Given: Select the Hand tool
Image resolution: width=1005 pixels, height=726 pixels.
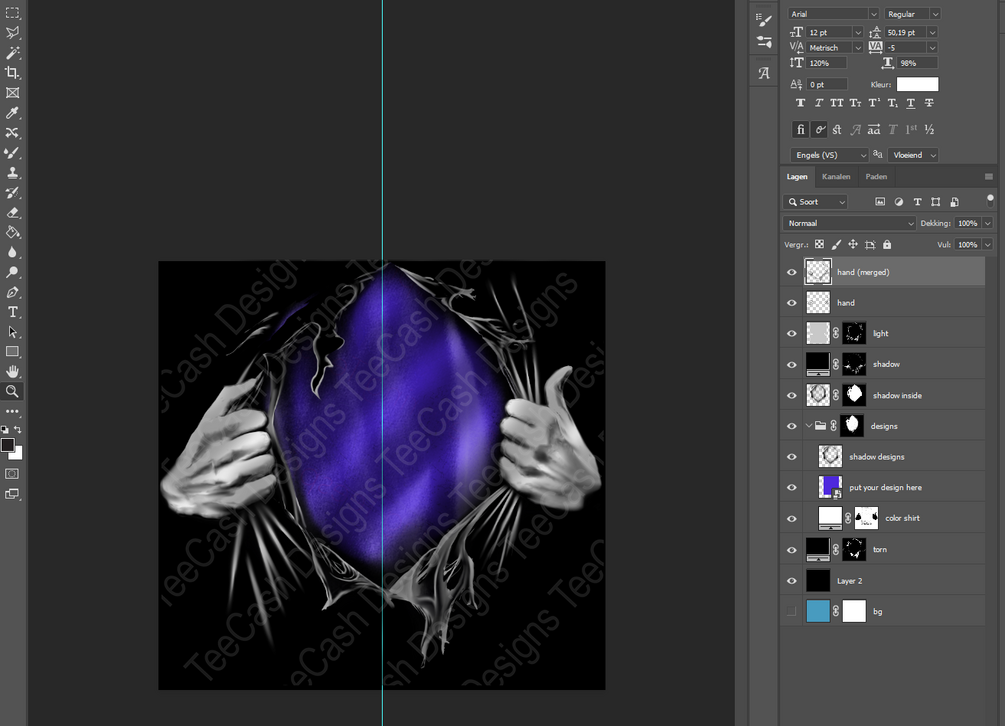Looking at the screenshot, I should click(x=12, y=371).
